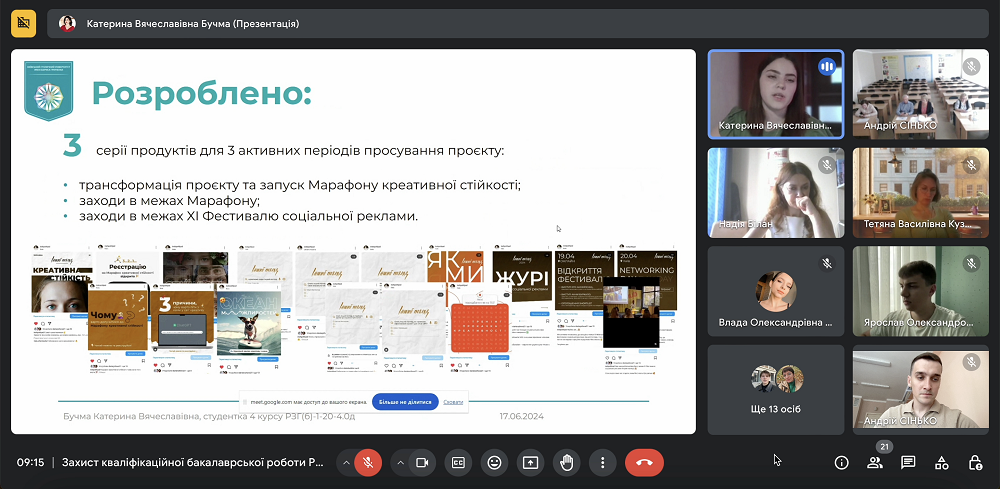
Task: Open meeting details info icon
Action: (841, 463)
